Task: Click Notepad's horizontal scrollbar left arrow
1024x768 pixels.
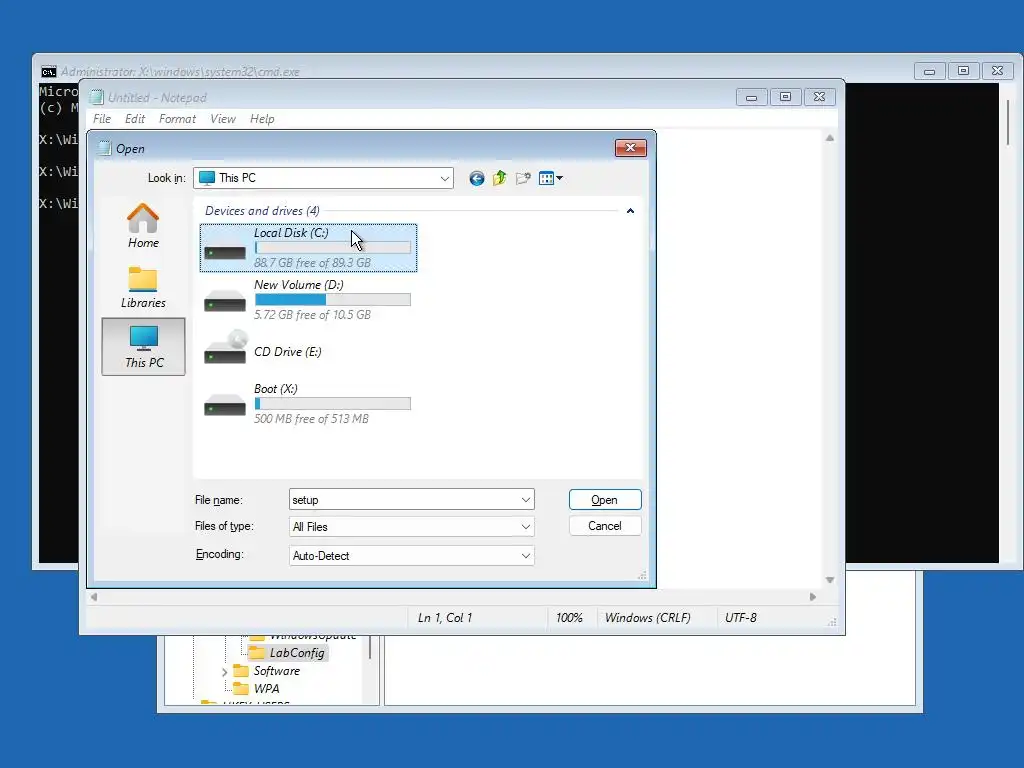Action: pos(94,597)
